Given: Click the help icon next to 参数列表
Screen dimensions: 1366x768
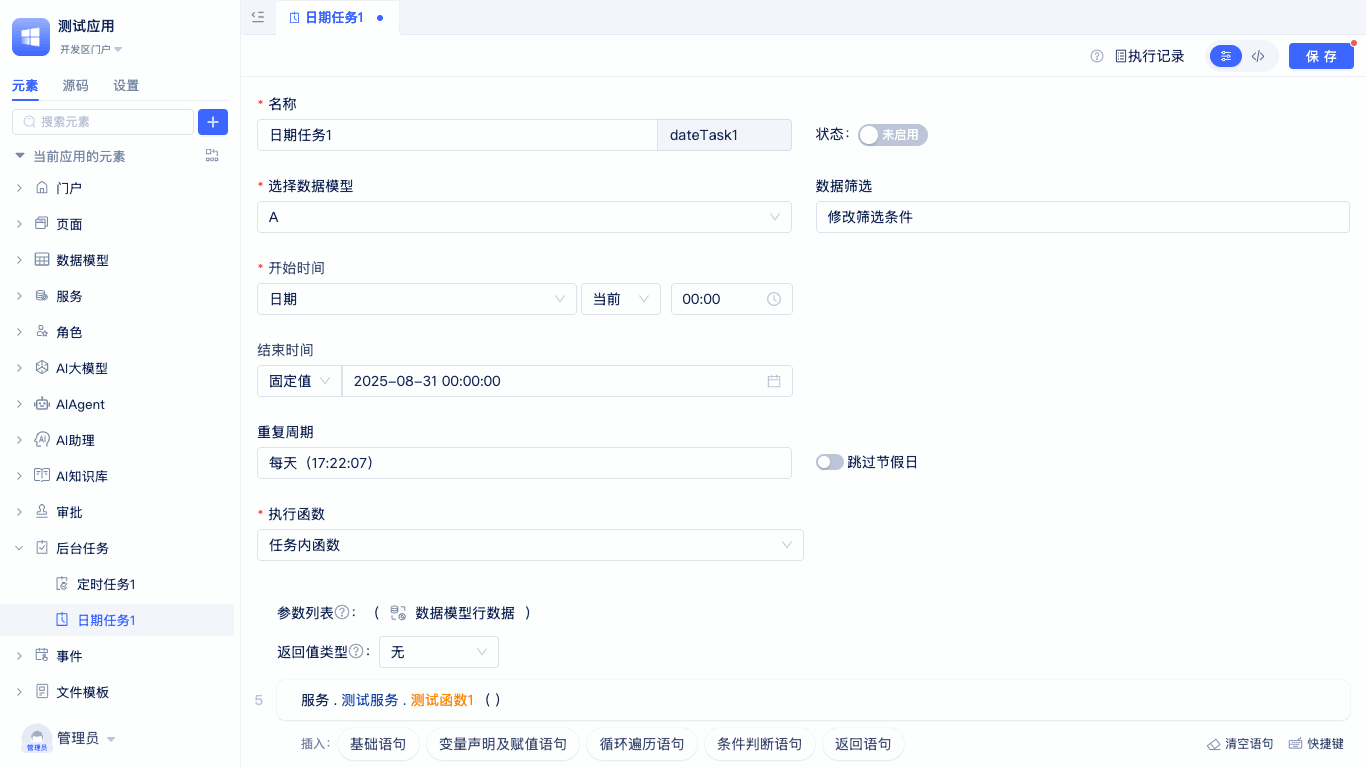Looking at the screenshot, I should click(342, 612).
